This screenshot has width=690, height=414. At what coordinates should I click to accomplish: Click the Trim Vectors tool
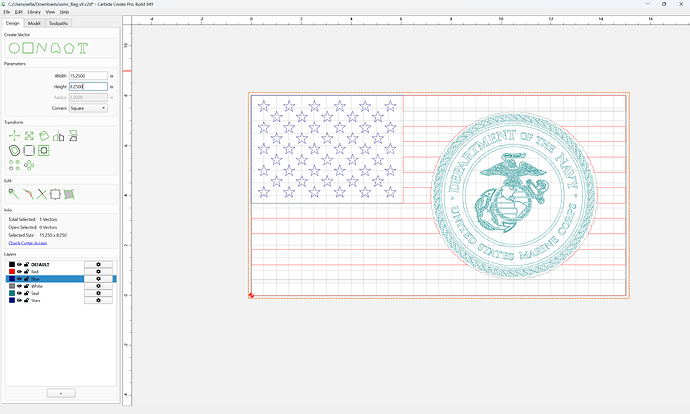coord(41,194)
